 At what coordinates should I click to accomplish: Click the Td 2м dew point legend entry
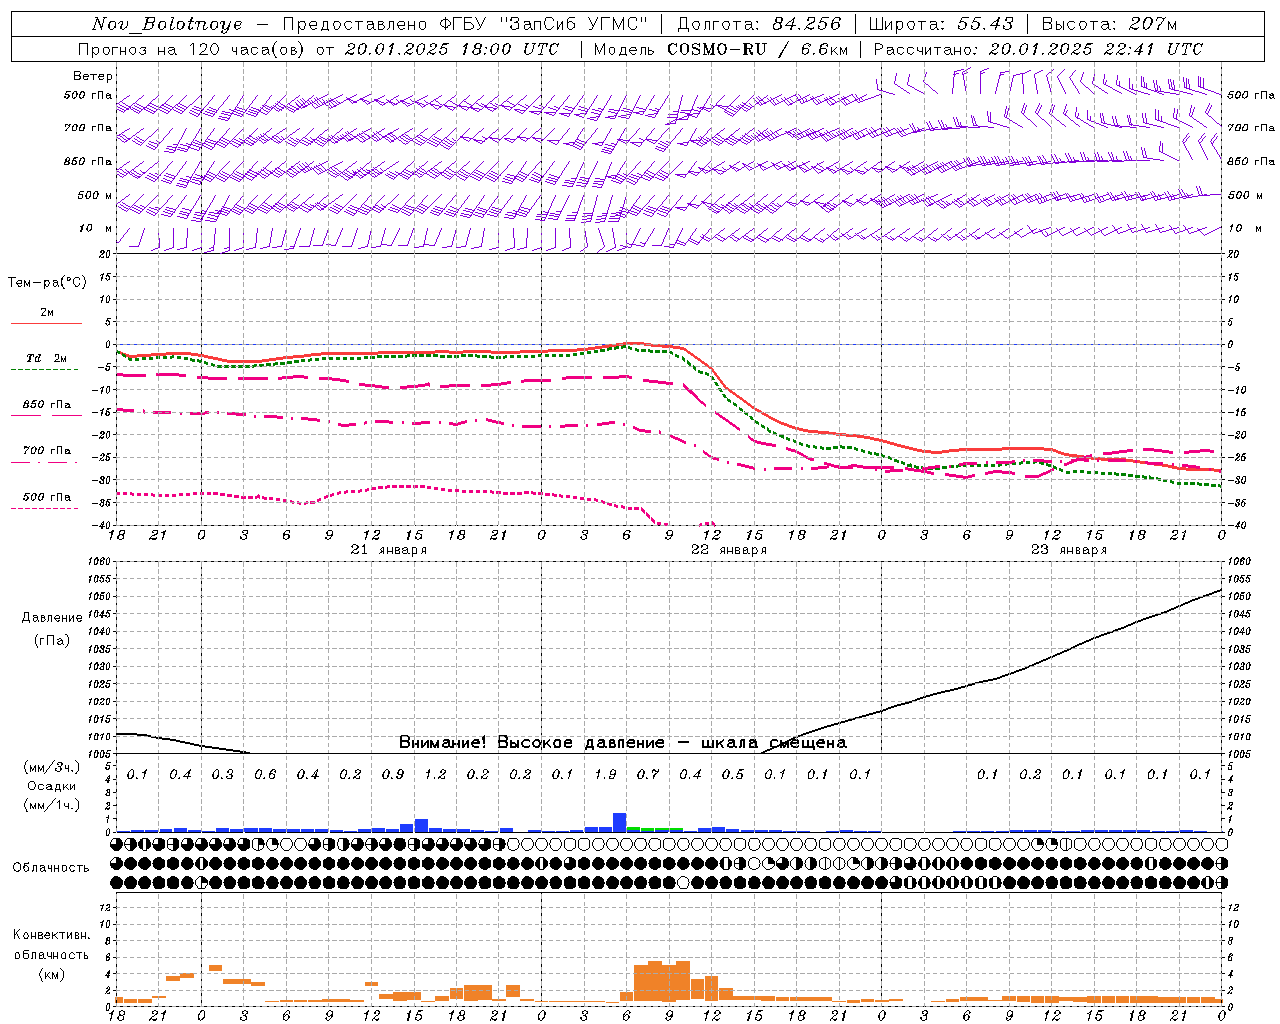46,362
